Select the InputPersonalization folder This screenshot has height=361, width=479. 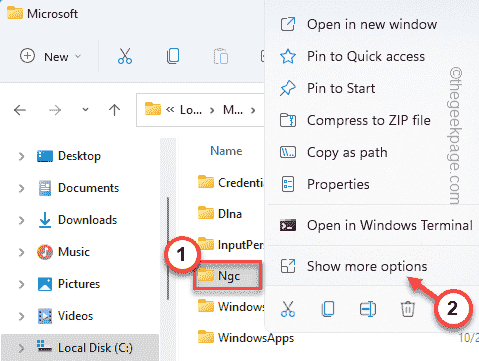231,245
